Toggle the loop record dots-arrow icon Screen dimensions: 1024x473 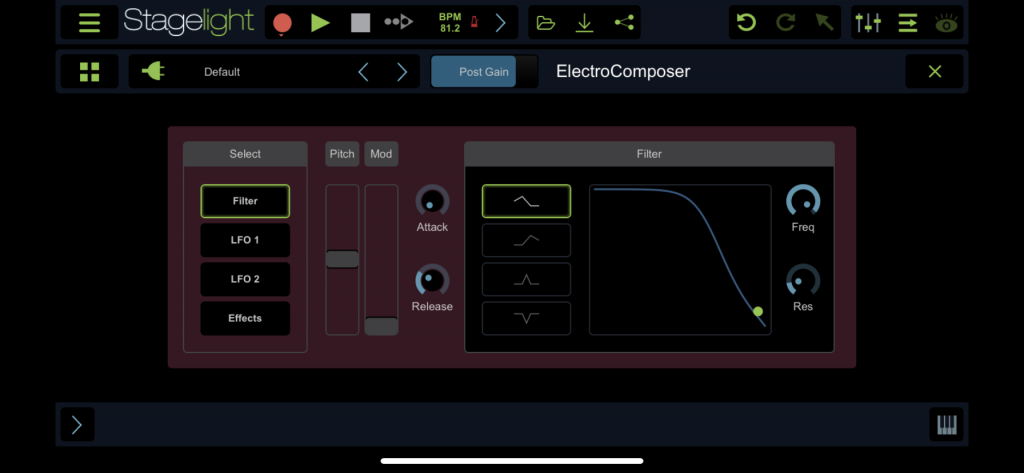(x=398, y=23)
